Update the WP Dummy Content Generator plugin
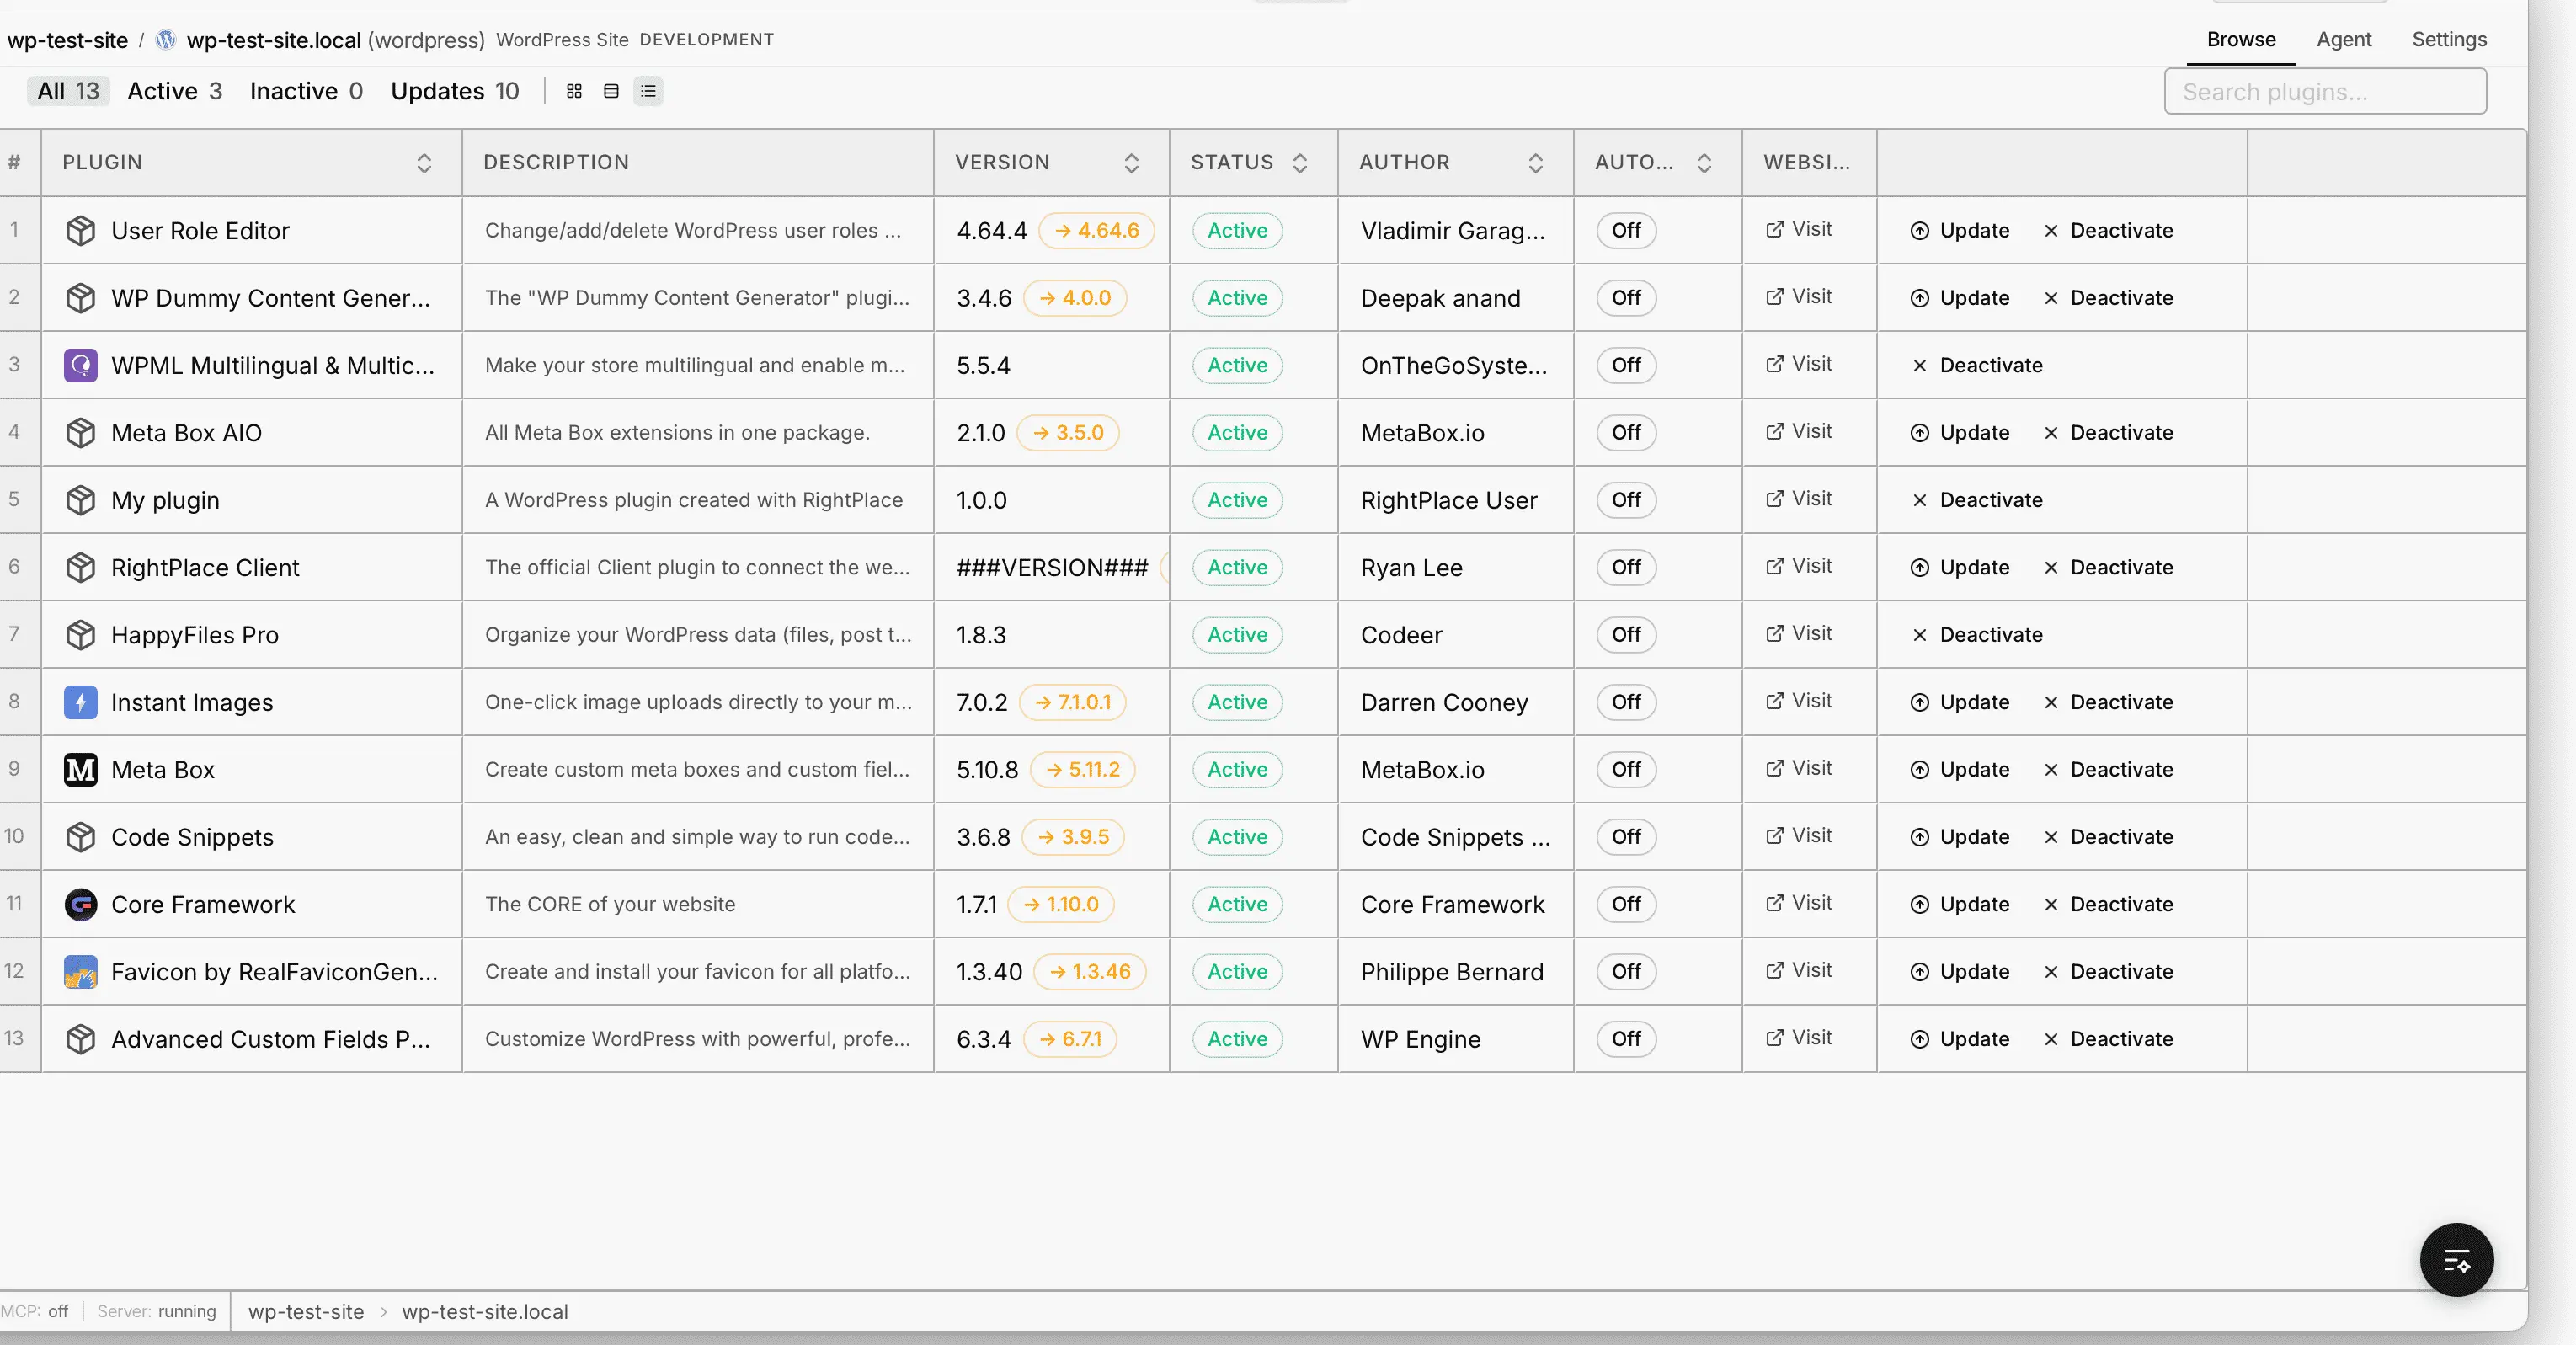Screen dimensions: 2576x1345 click(1959, 297)
